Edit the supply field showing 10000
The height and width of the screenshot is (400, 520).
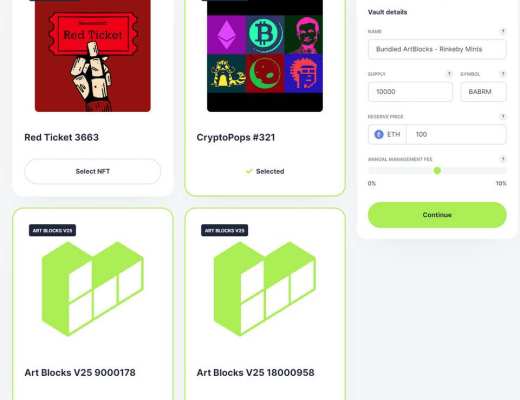pyautogui.click(x=410, y=92)
